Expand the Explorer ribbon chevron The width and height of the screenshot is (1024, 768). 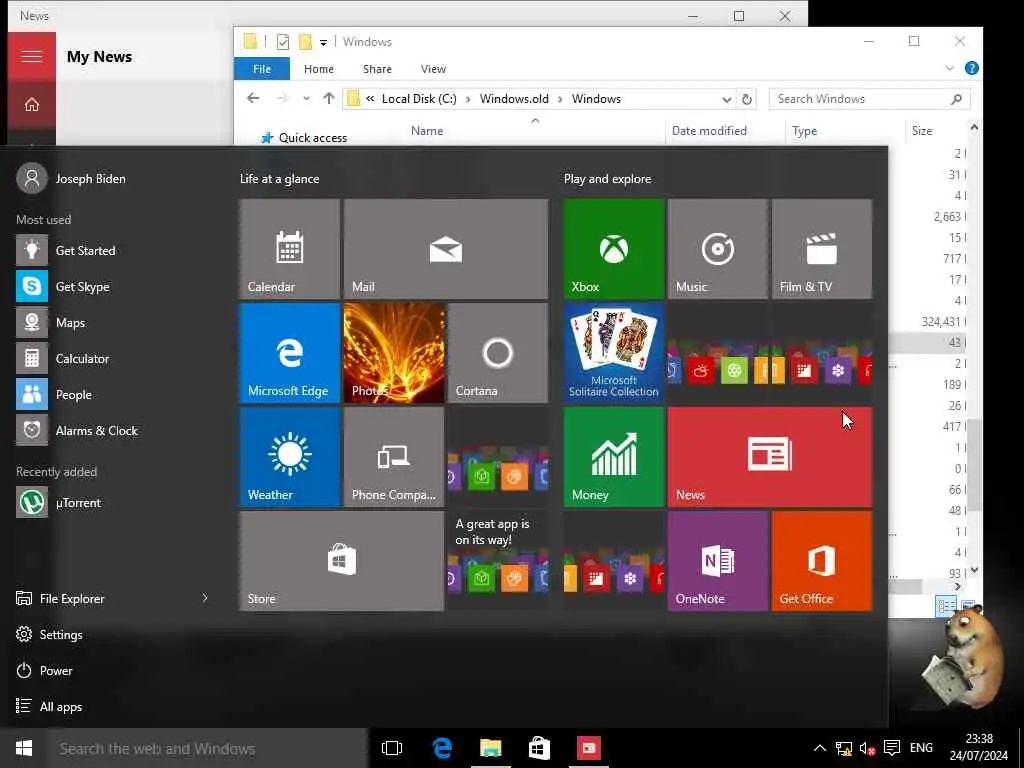tap(950, 68)
